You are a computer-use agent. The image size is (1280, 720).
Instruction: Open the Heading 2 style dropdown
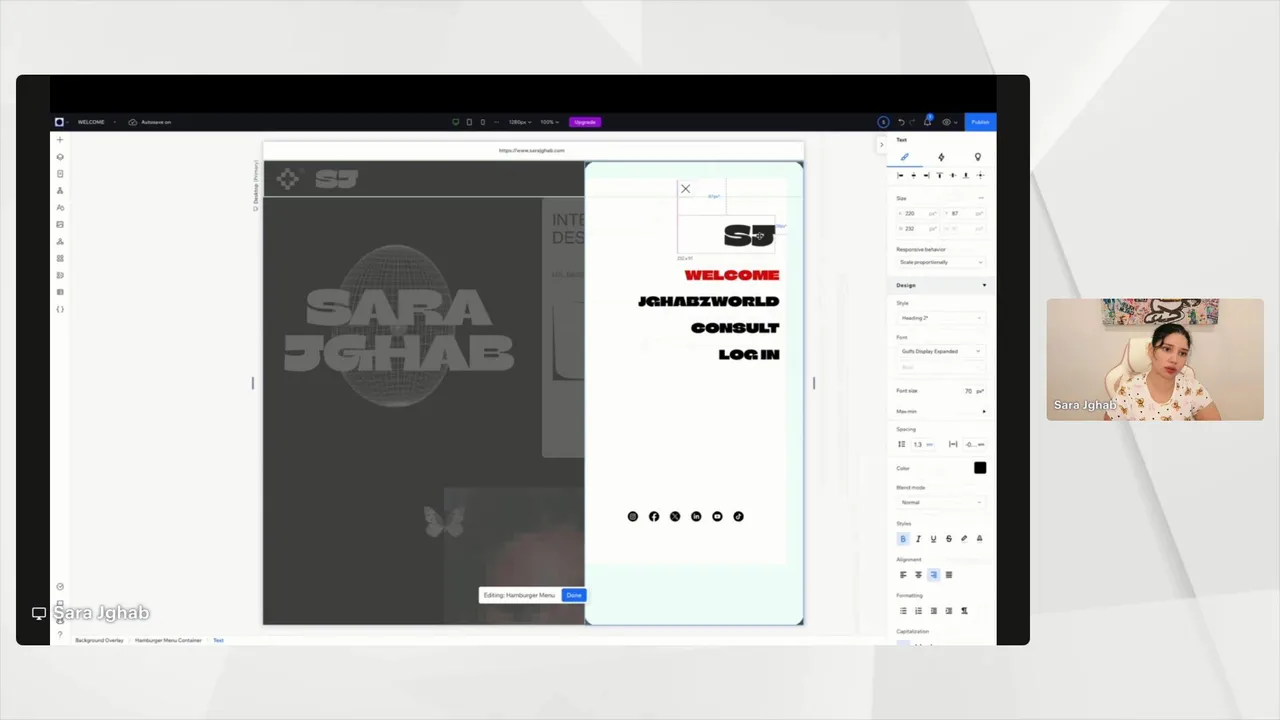pos(940,318)
